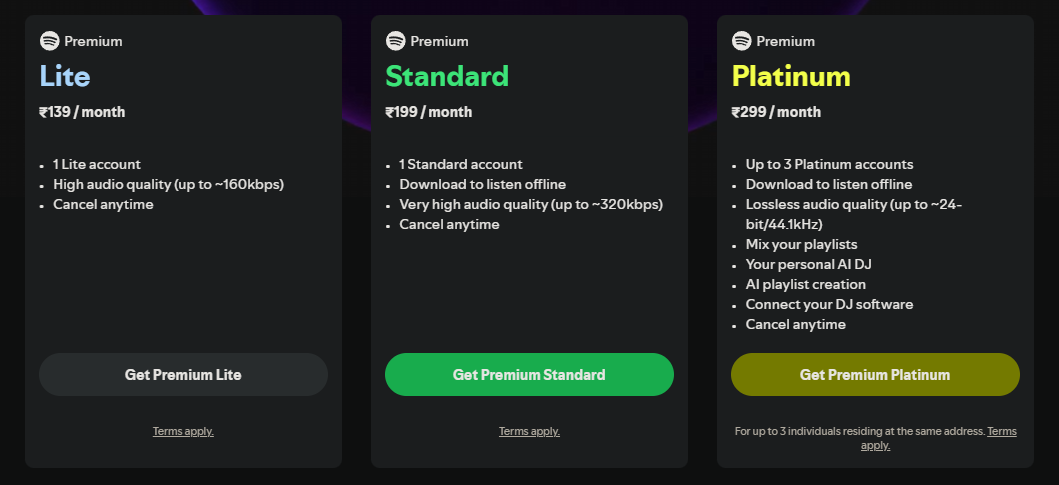Screen dimensions: 1059x485
Task: Click the Spotify logo in the Lite card
Action: [49, 41]
